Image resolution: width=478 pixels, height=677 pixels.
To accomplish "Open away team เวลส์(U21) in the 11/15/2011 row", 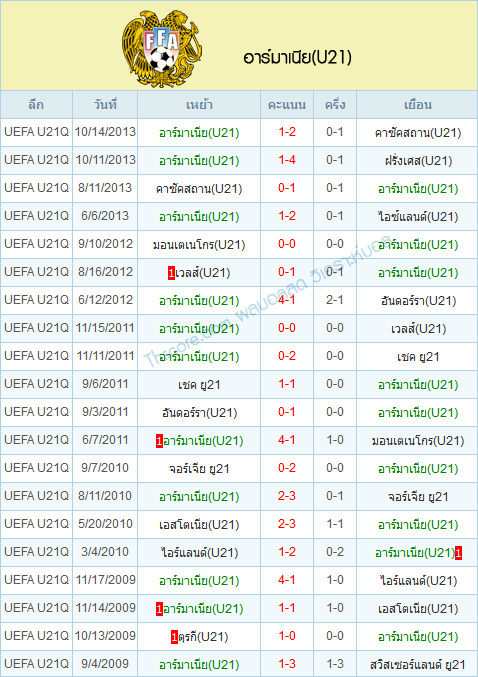I will click(418, 329).
